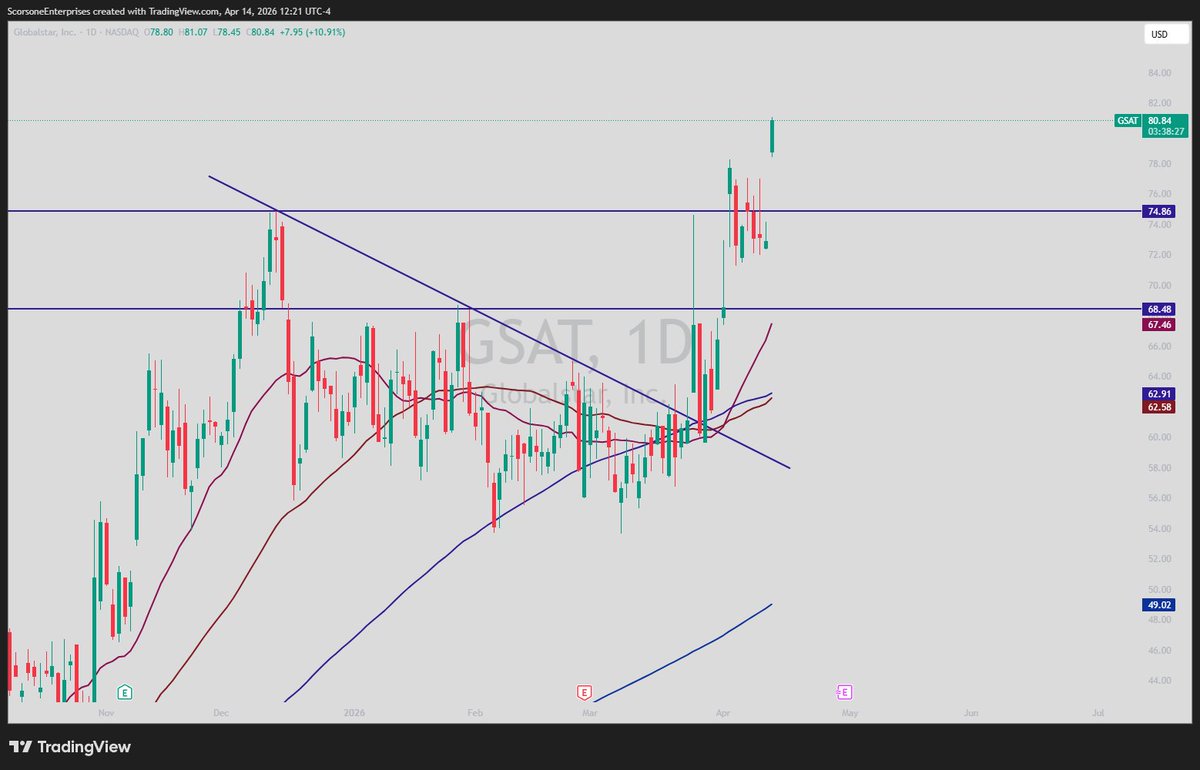
Task: Click the 84.00 price scale label
Action: [1160, 73]
